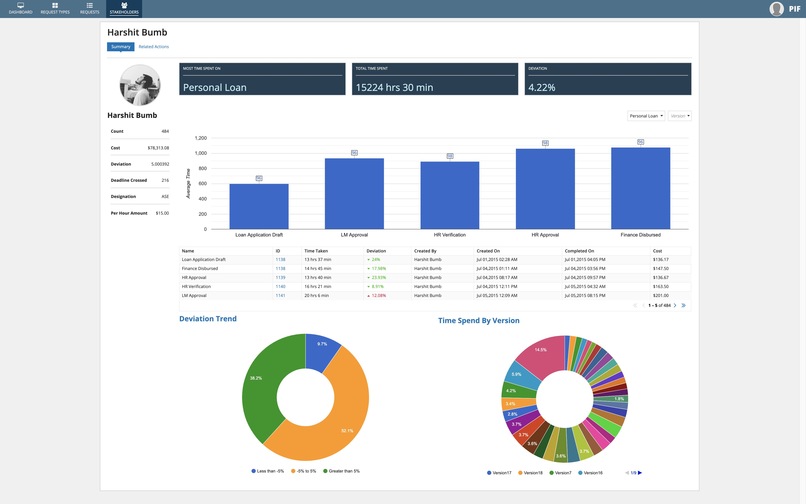Open ID link in Finance Disbursed row
806x504 pixels.
click(280, 268)
